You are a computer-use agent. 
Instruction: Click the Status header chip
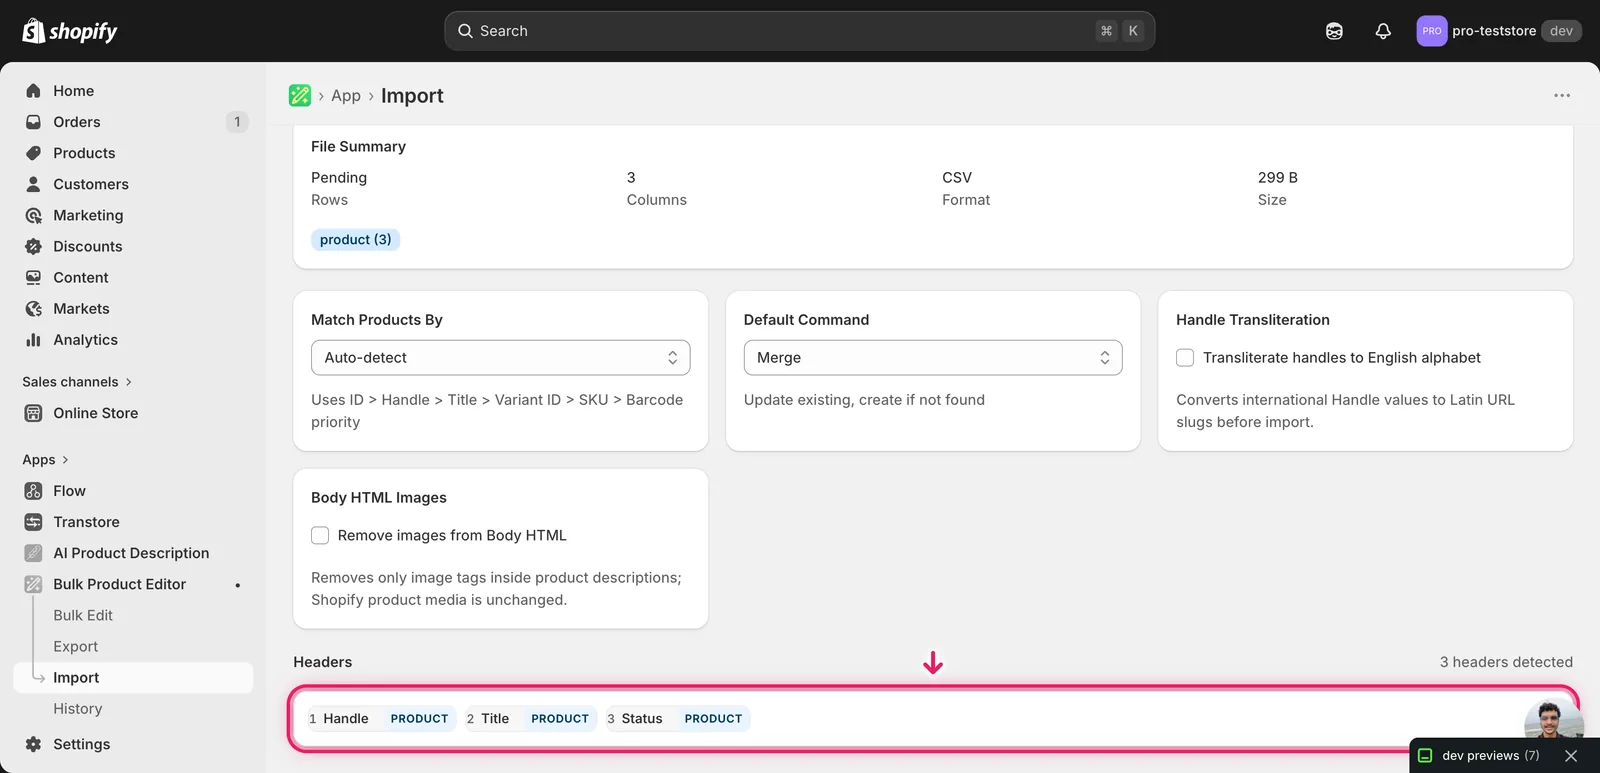coord(677,719)
